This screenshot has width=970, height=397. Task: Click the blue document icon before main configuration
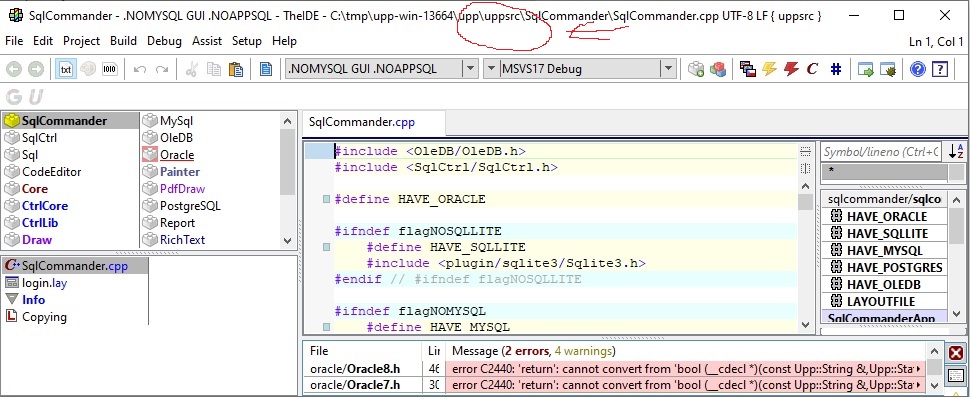(x=266, y=69)
